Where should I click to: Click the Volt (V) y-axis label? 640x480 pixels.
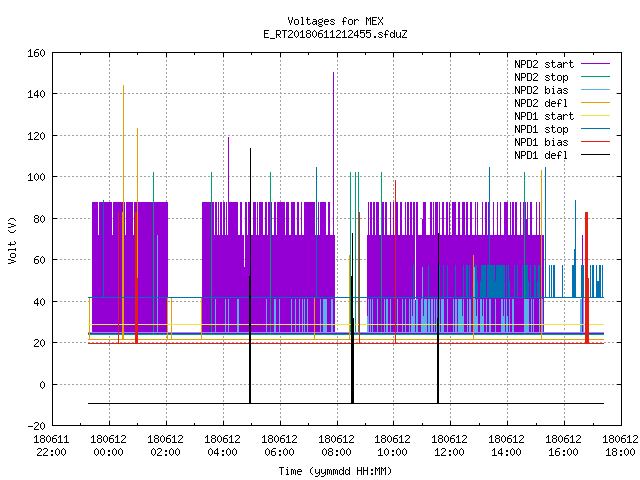point(12,240)
